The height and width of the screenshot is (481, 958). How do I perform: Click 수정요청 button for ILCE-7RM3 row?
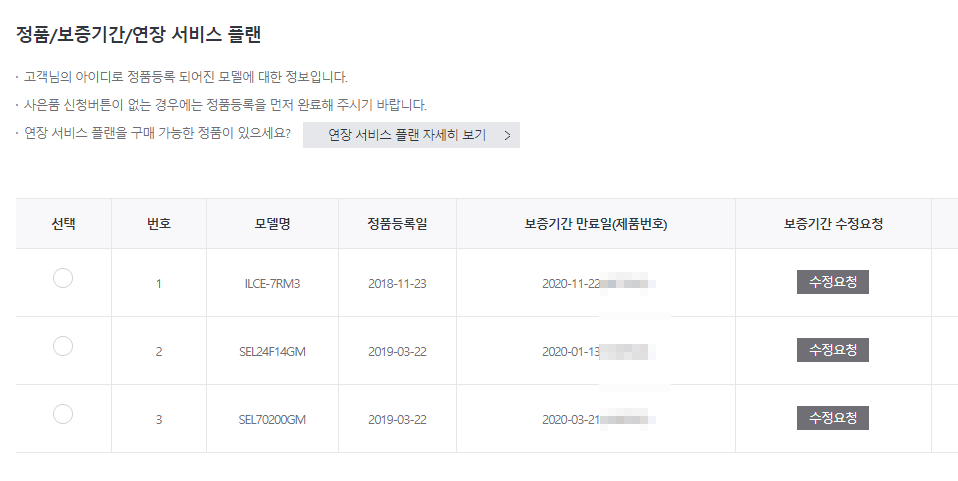tap(832, 282)
